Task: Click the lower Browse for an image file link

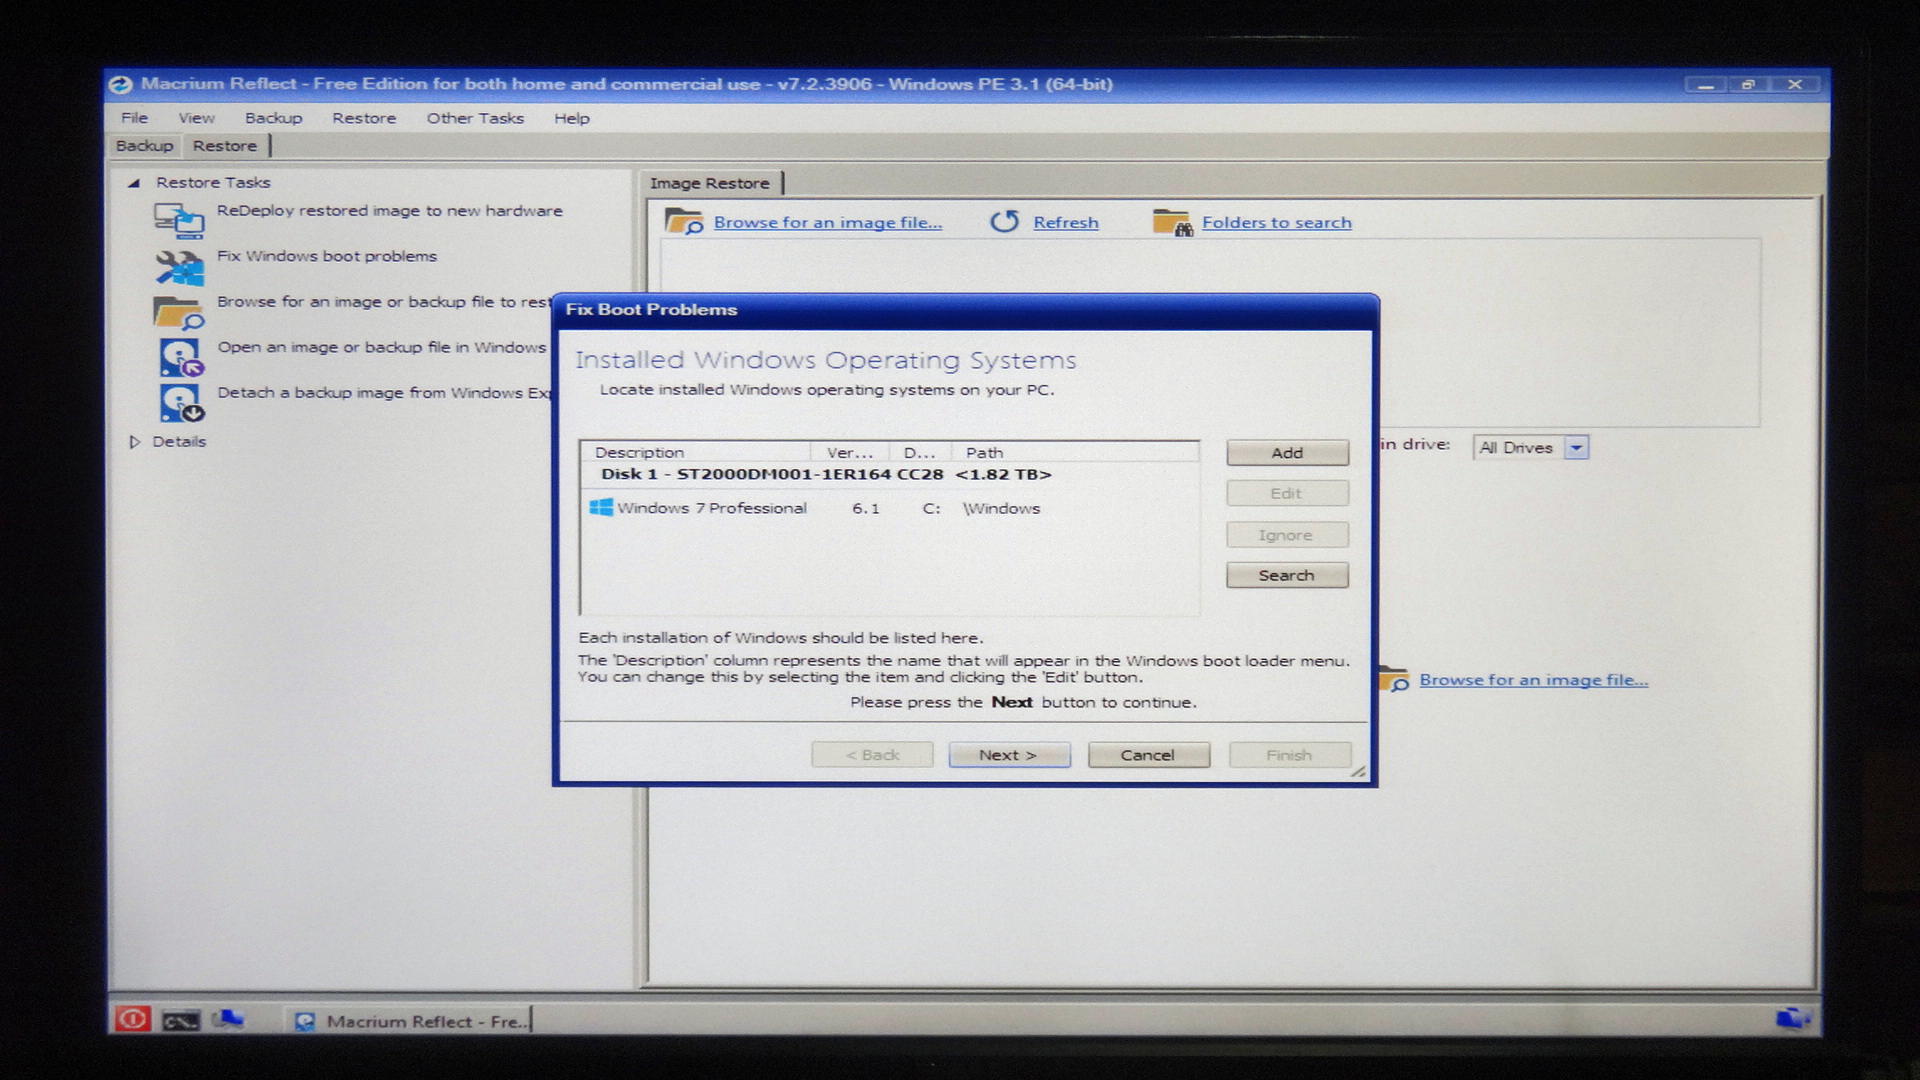Action: [x=1534, y=680]
